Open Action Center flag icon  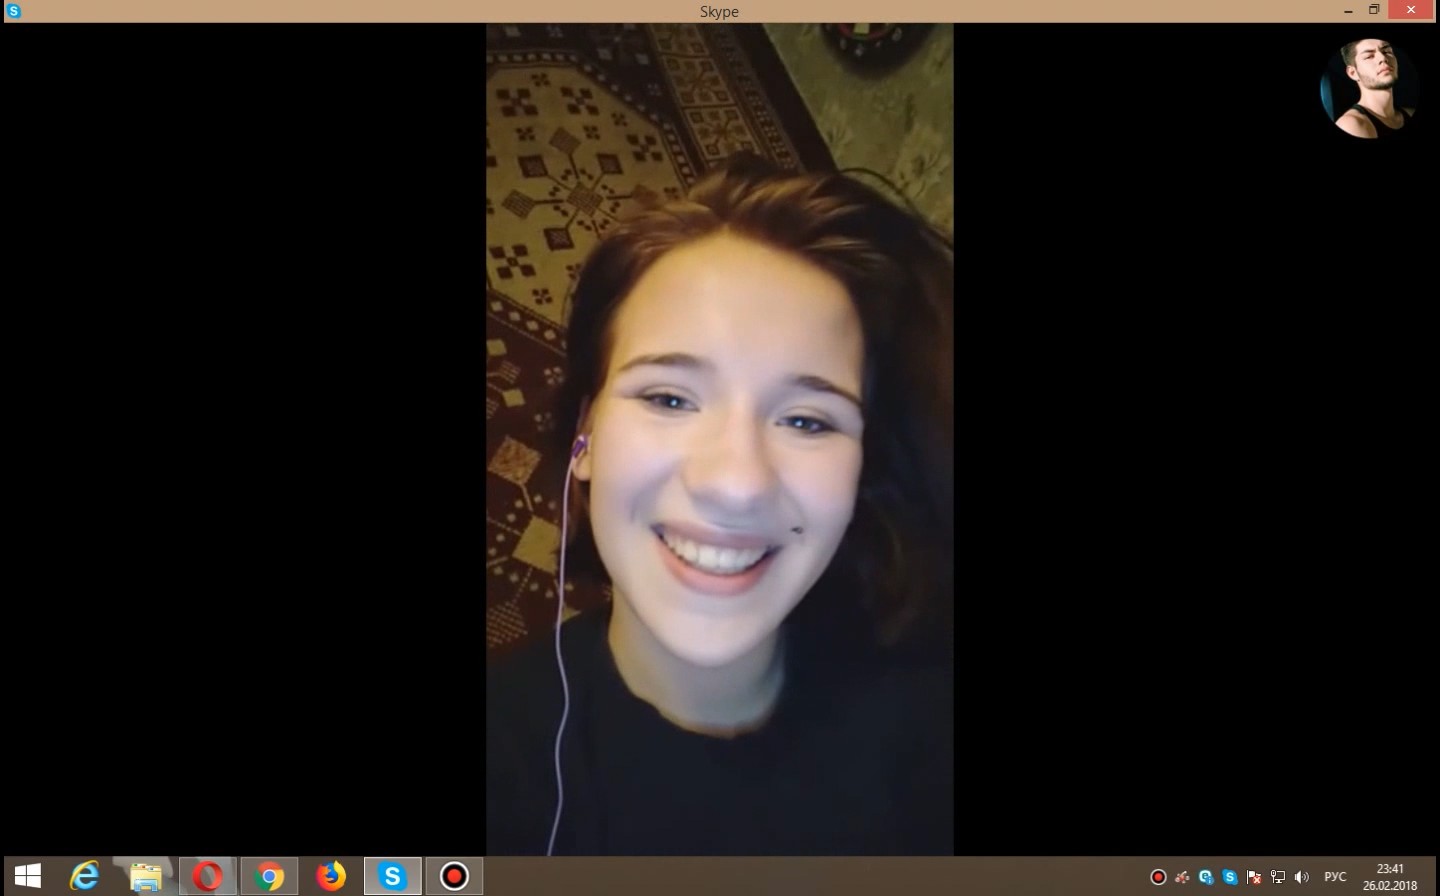point(1254,877)
